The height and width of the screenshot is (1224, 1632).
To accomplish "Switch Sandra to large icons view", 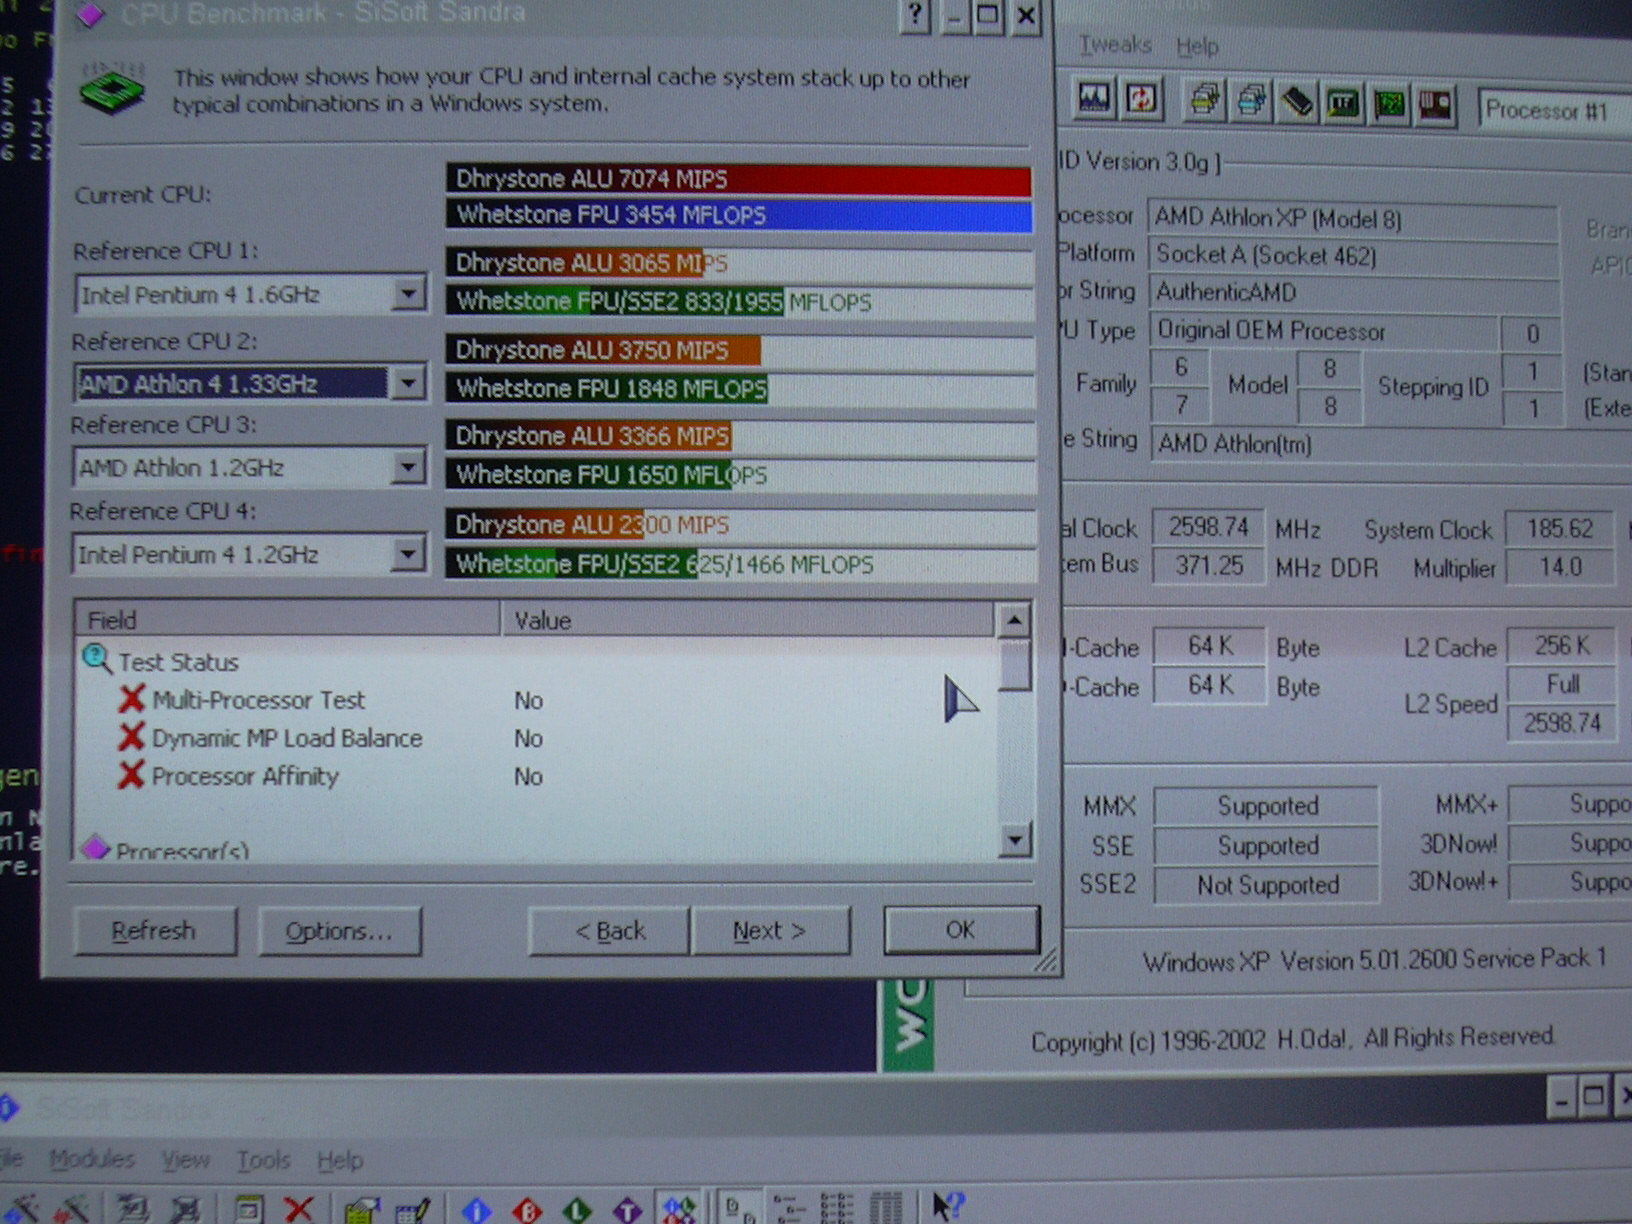I will point(740,1209).
